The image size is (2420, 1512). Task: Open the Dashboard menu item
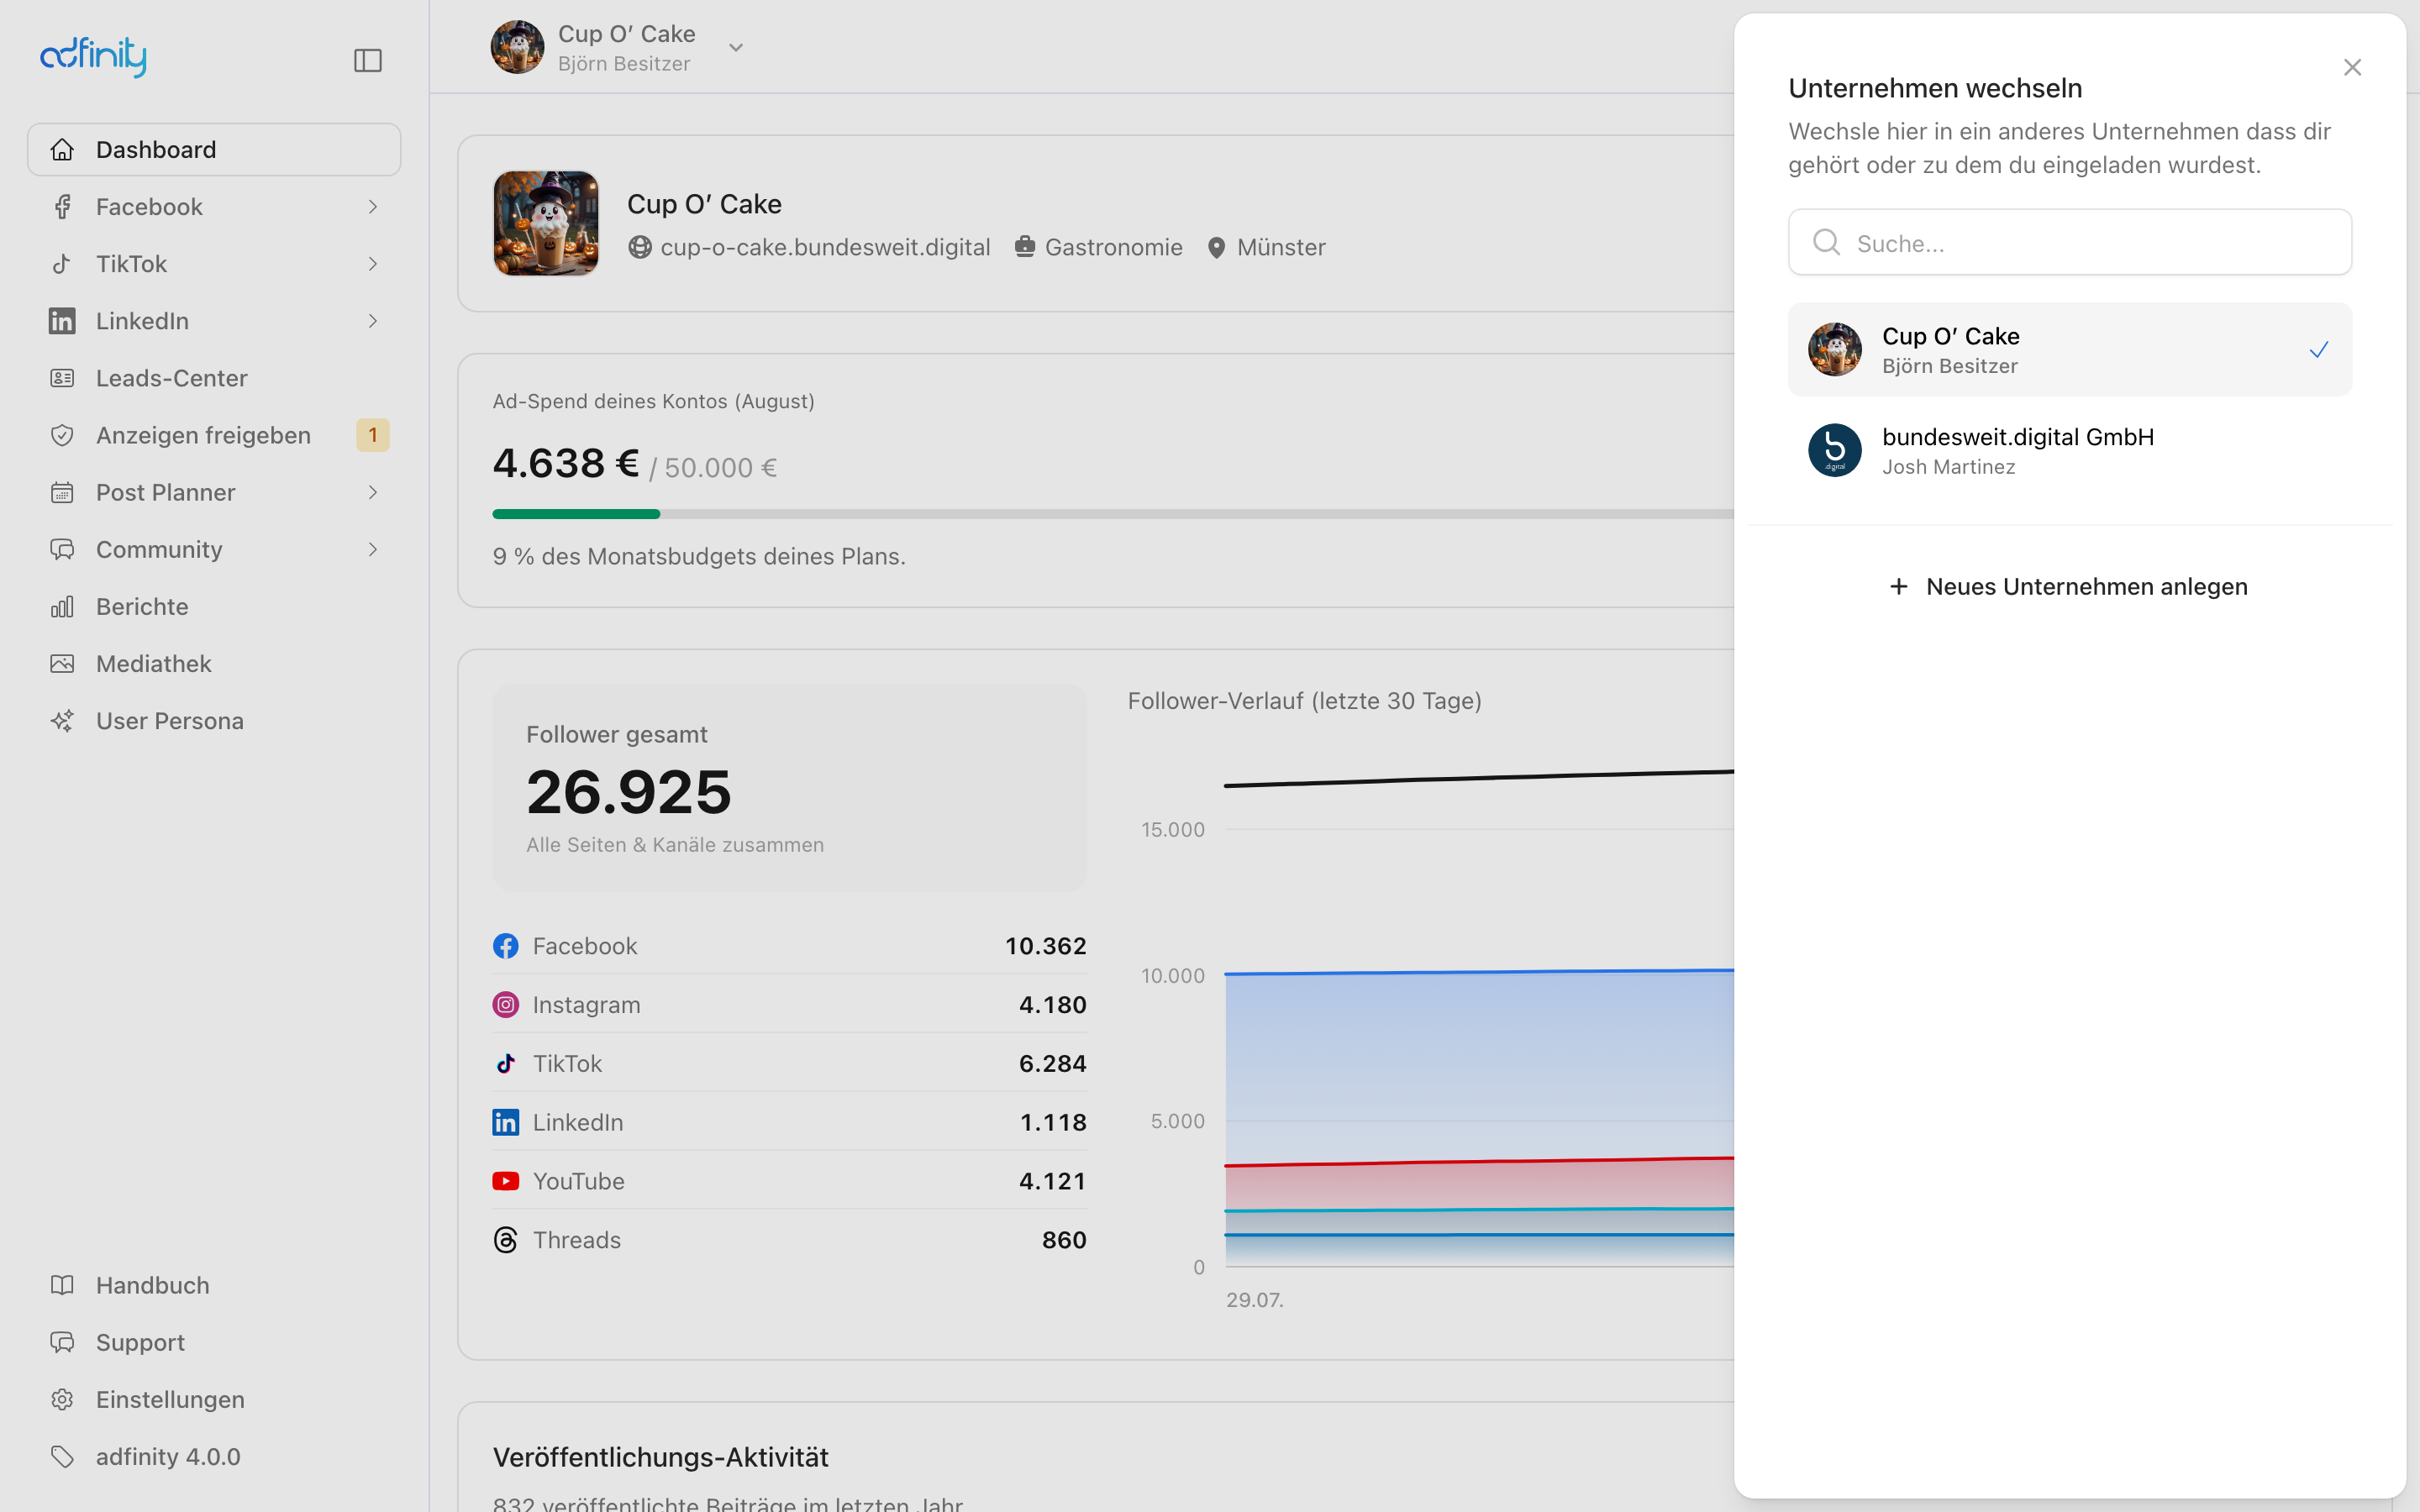click(x=214, y=150)
